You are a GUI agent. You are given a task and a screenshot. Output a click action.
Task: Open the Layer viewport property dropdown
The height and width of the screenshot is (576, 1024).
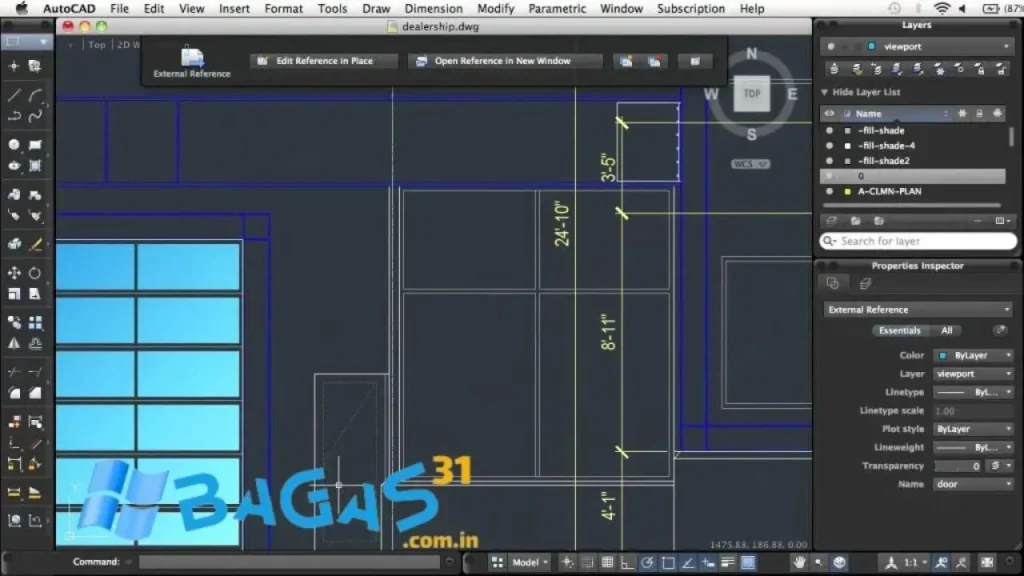[x=973, y=374]
